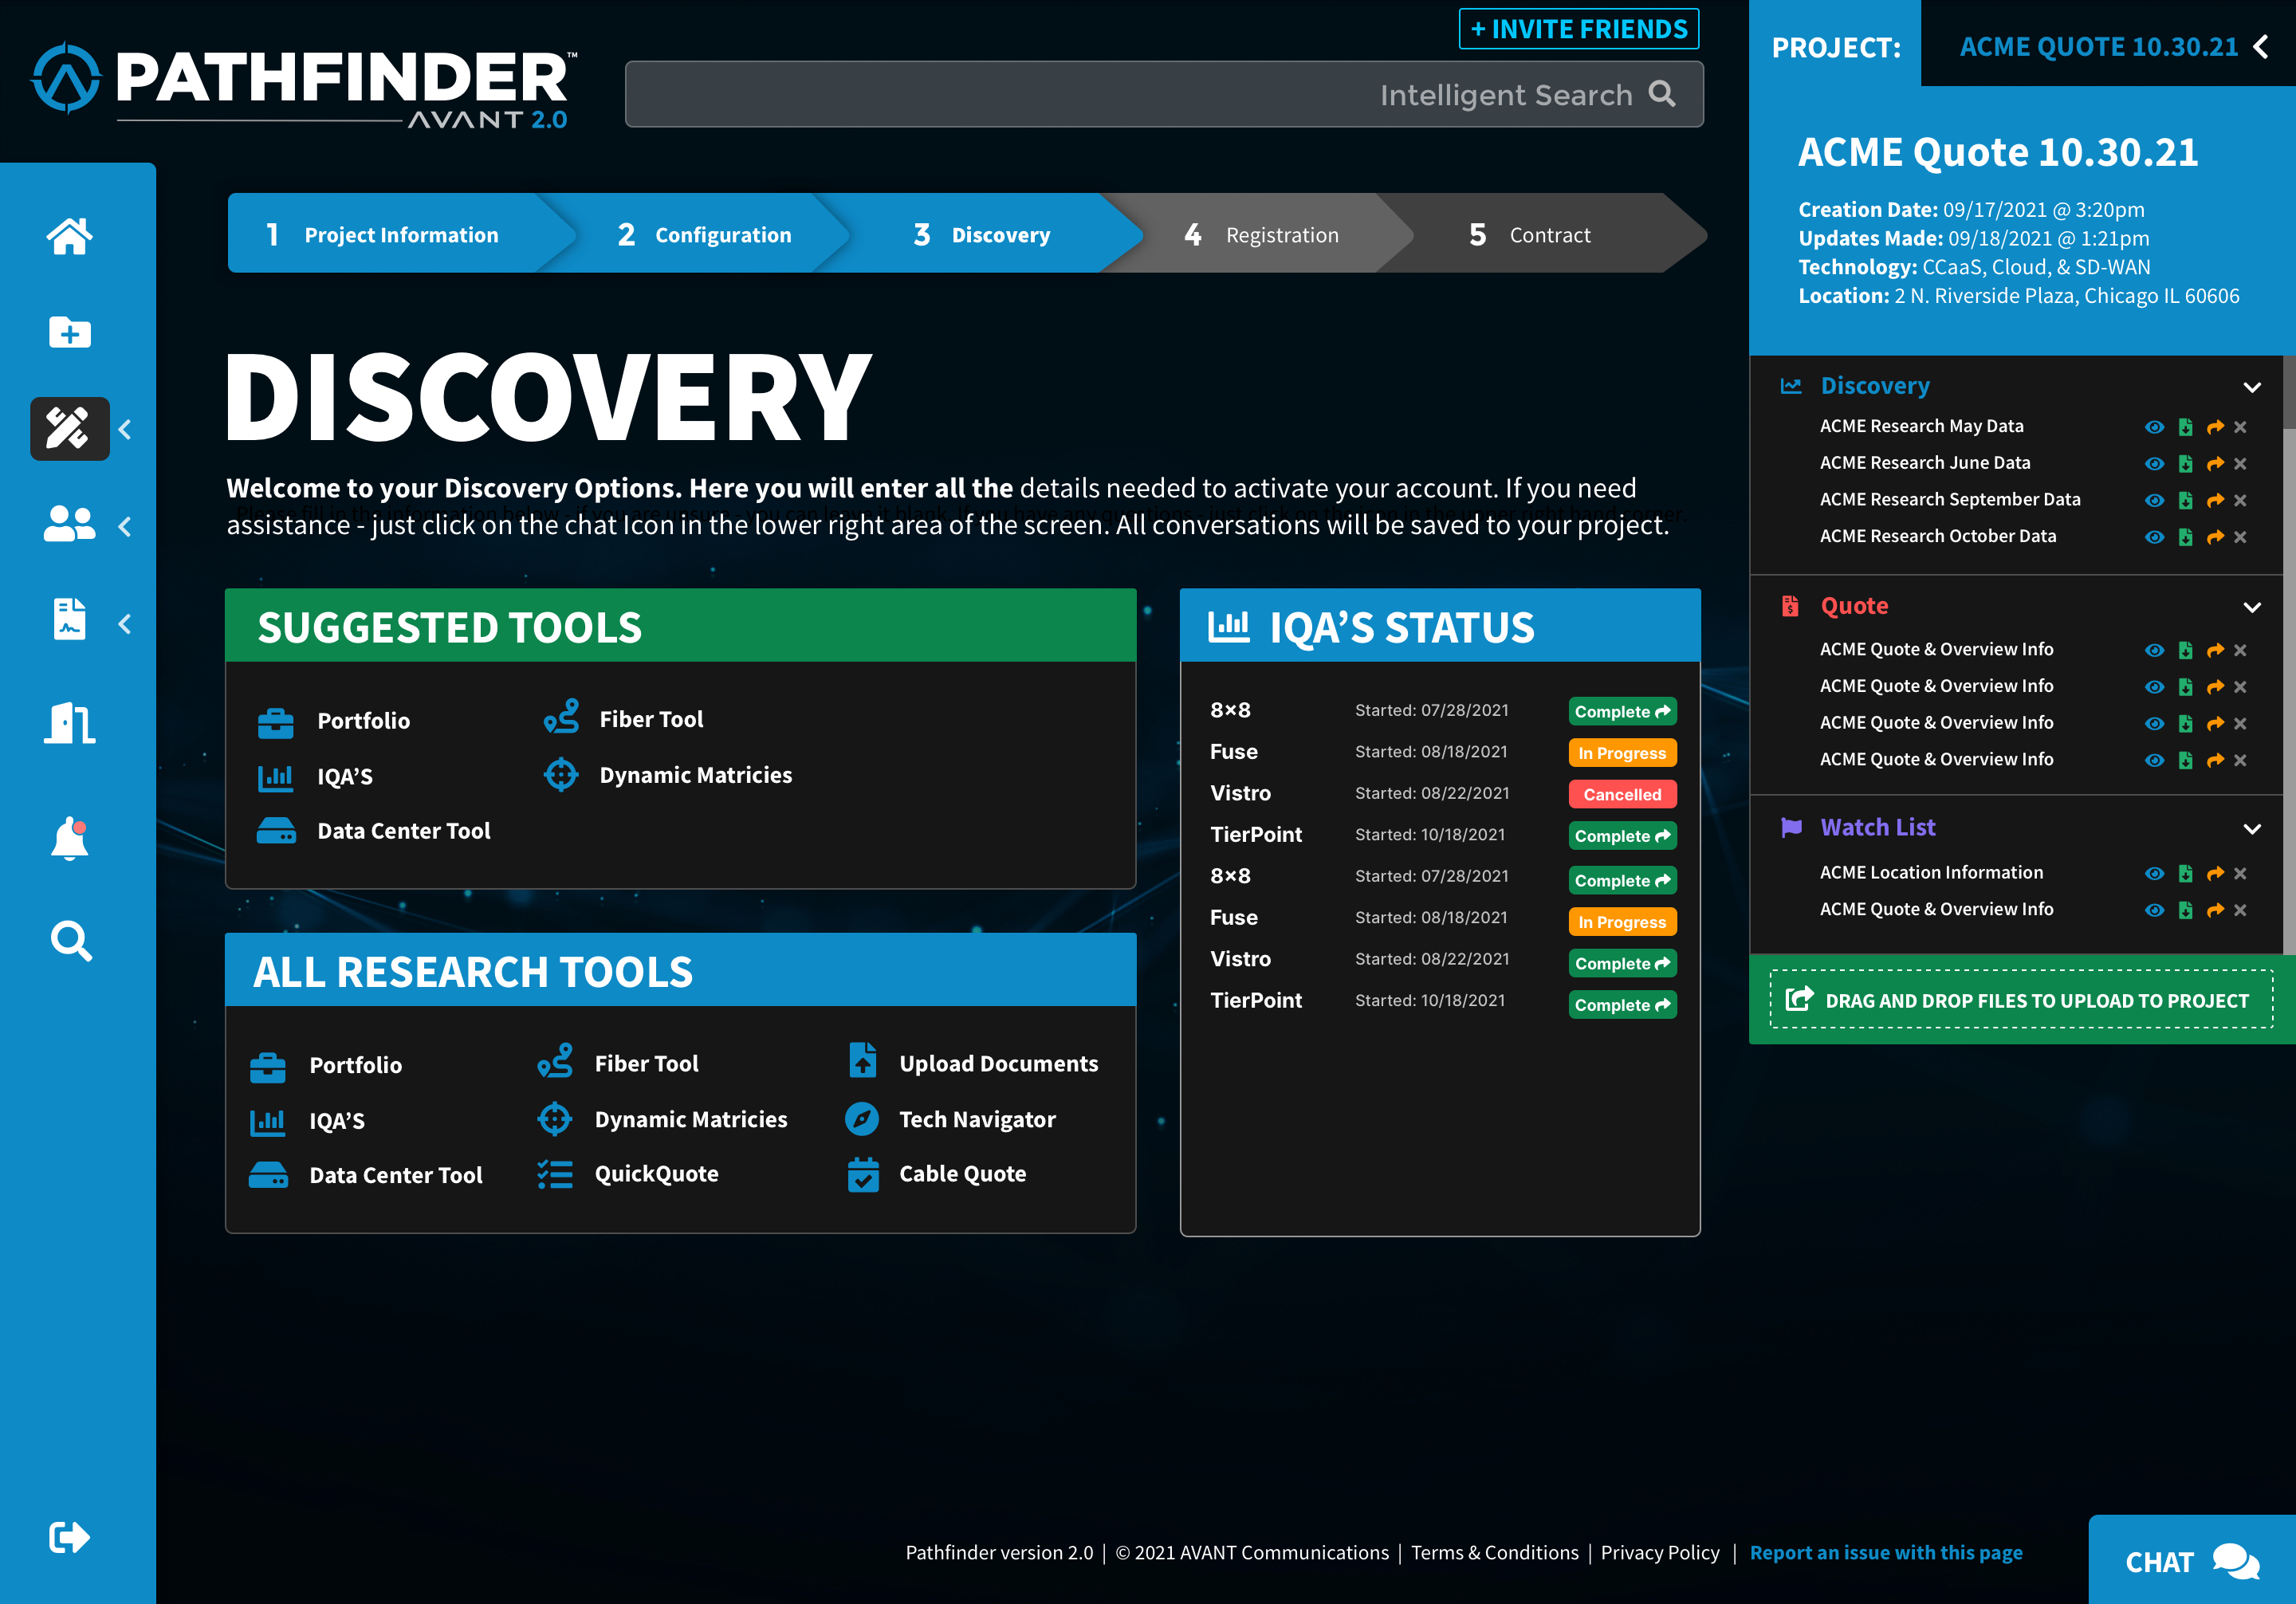Click In Progress badge for first Fuse row
The width and height of the screenshot is (2296, 1604).
1622,753
